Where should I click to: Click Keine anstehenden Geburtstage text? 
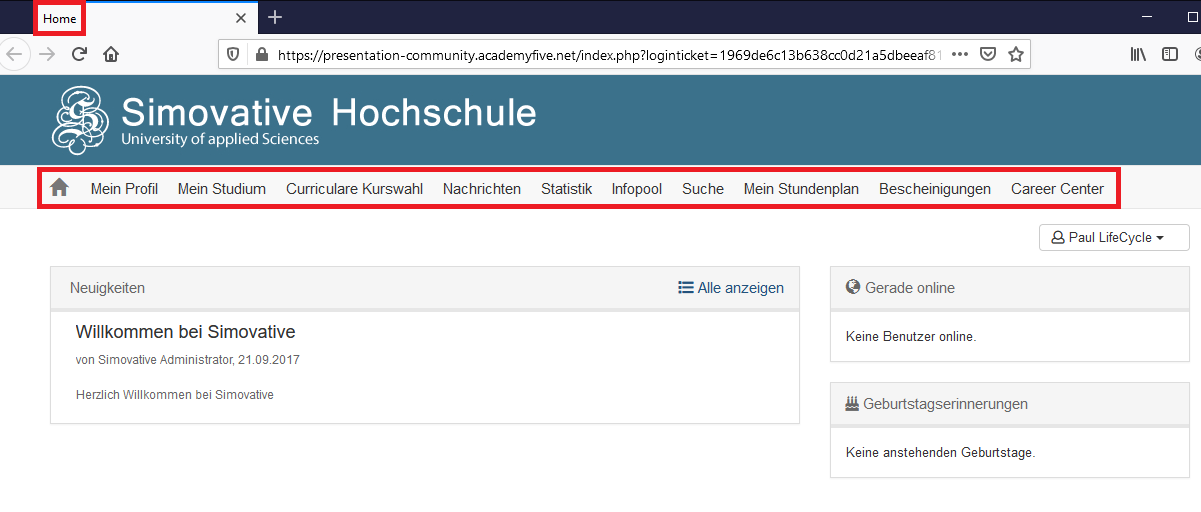click(940, 453)
